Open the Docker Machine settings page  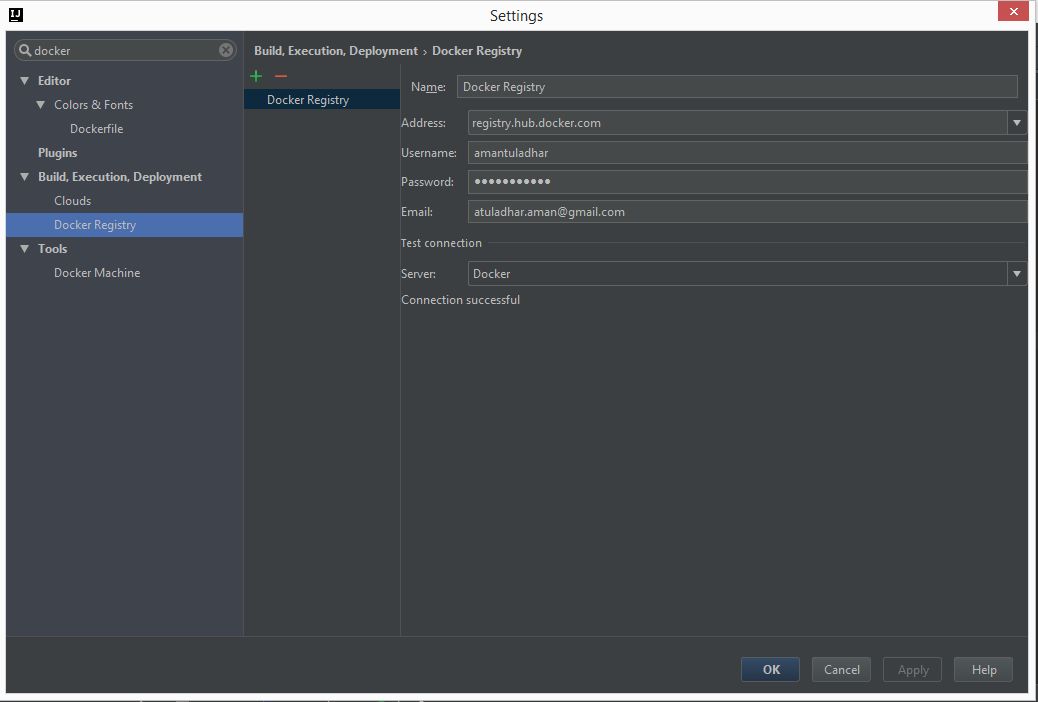coord(97,273)
